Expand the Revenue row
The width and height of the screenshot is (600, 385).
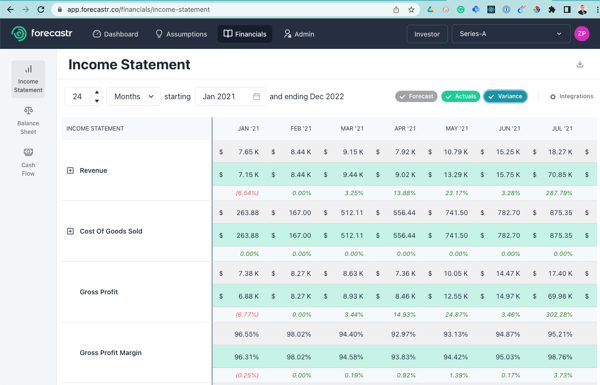pos(70,170)
